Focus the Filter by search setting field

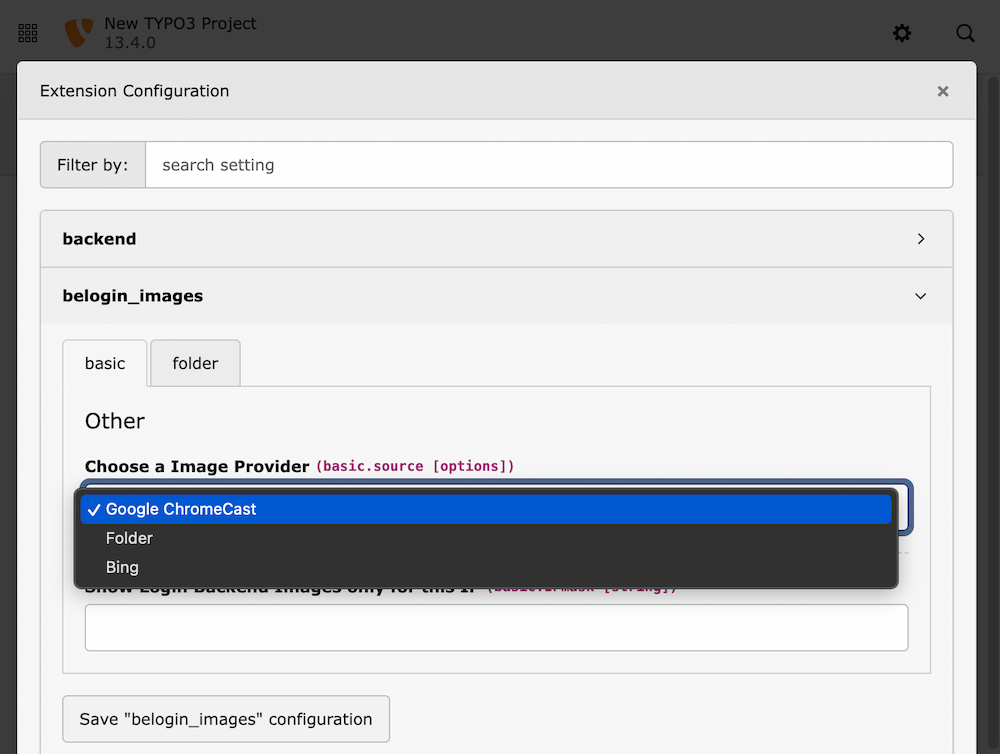[x=549, y=165]
